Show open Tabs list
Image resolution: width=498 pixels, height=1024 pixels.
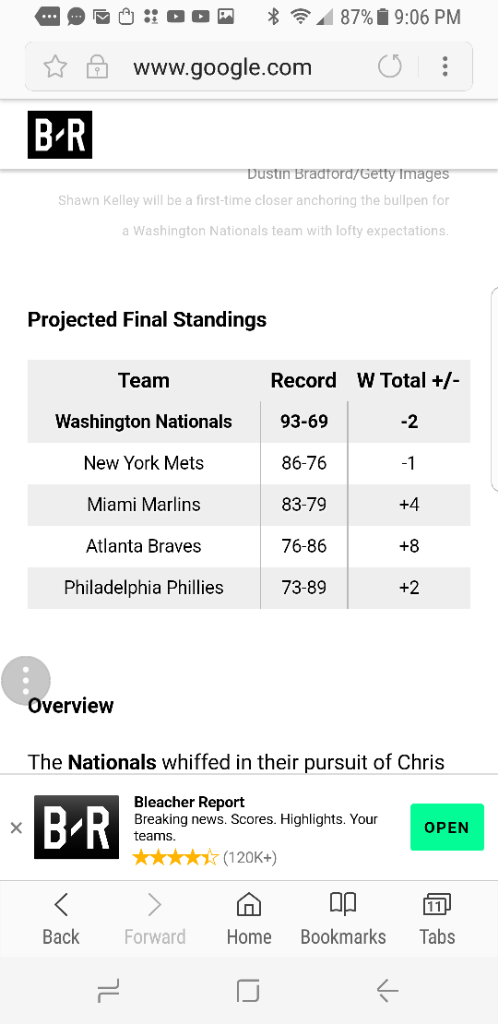[x=437, y=920]
